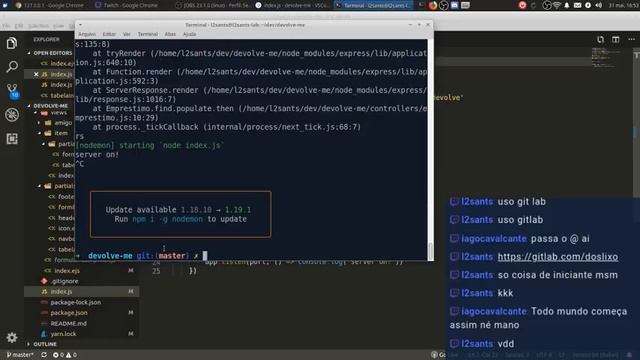Open the Arquivo menu in the terminal
Screen dimensions: 640x360
pyautogui.click(x=87, y=34)
